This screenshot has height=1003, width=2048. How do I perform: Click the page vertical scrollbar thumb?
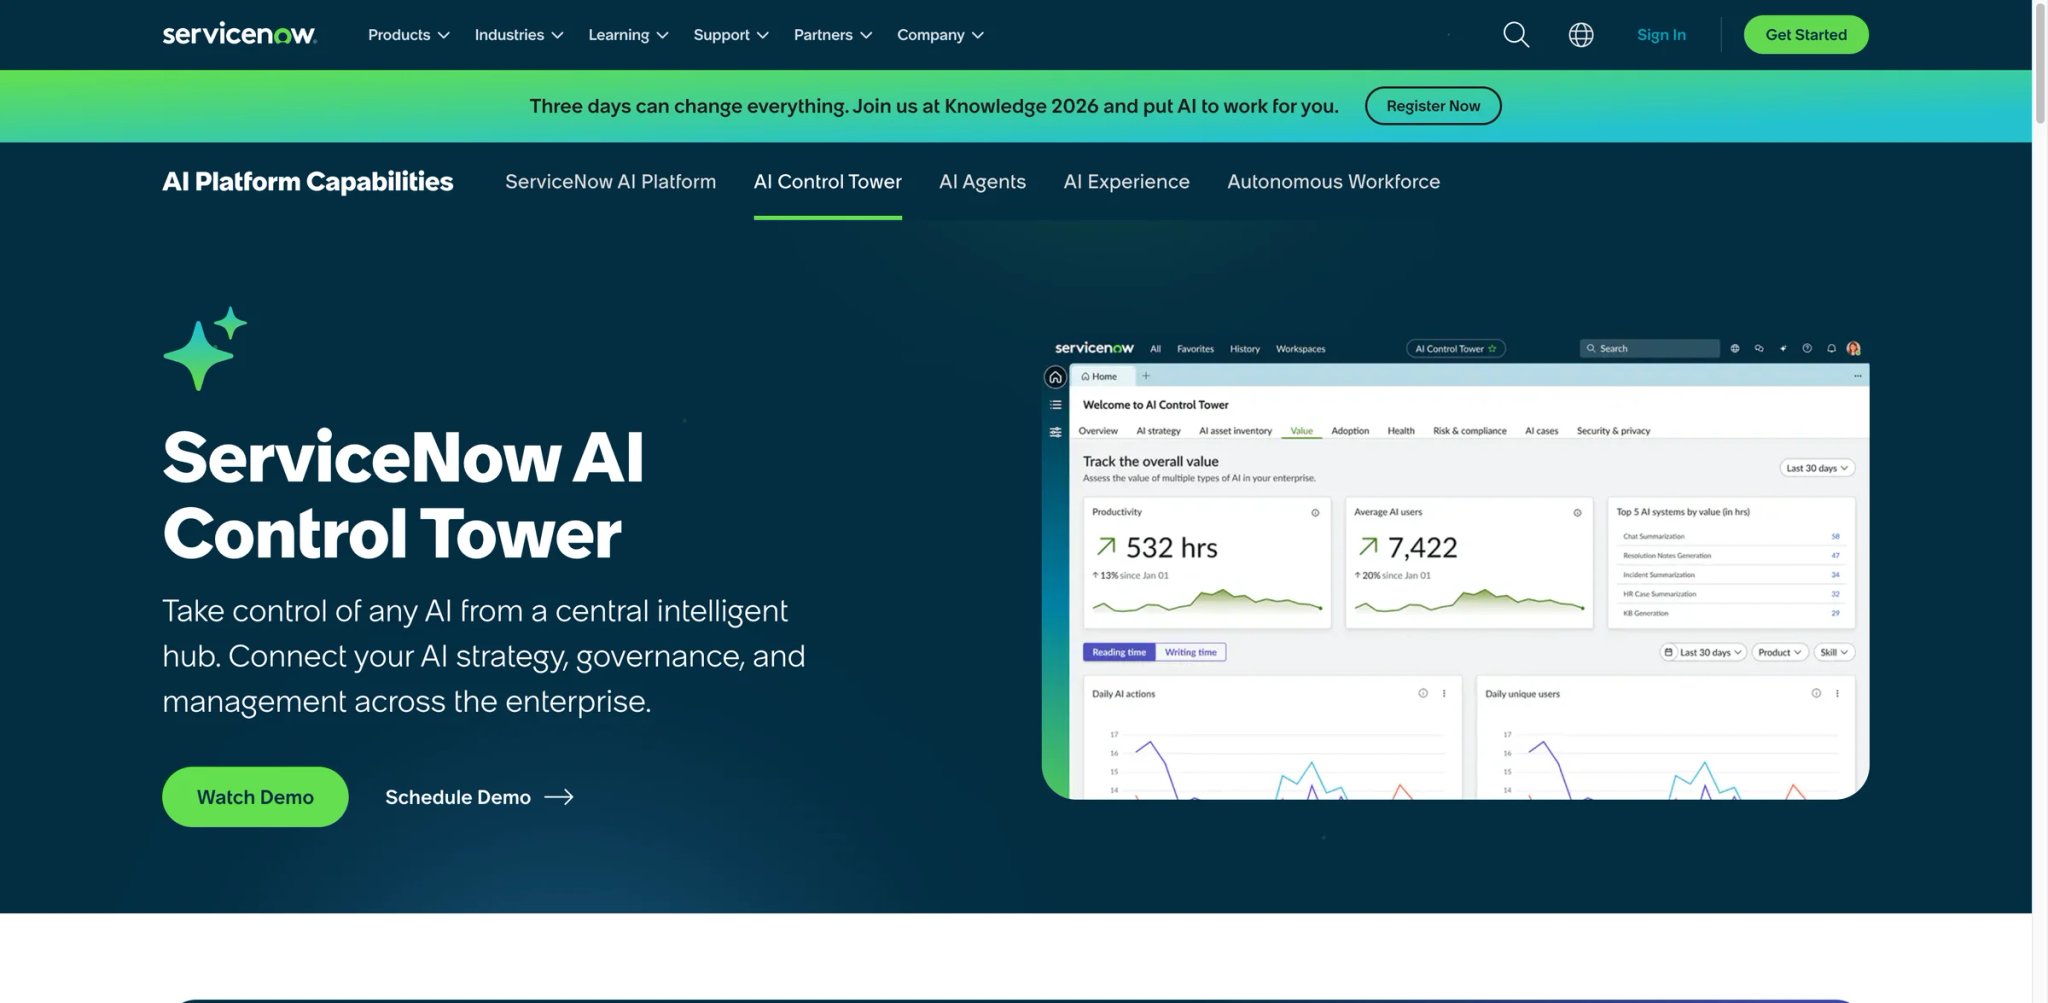(x=2040, y=62)
